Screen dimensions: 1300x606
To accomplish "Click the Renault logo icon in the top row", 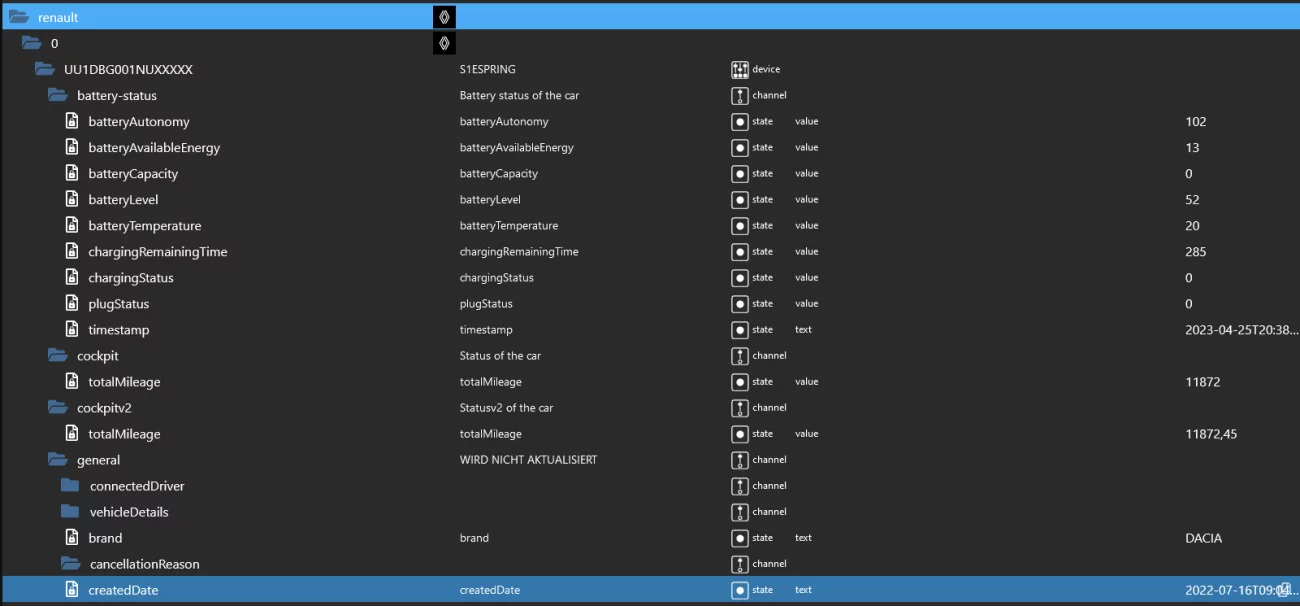I will 444,17.
